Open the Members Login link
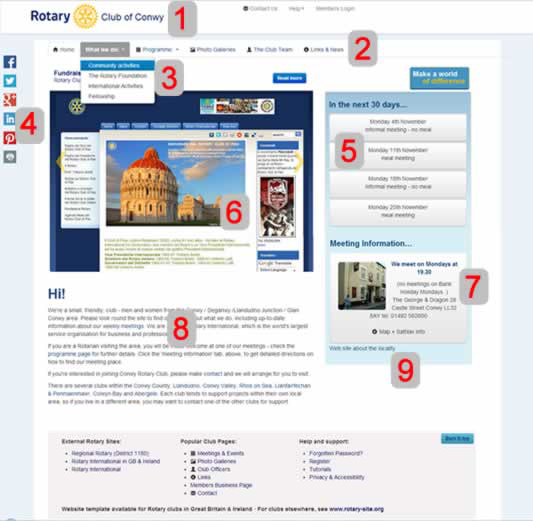 (x=335, y=8)
